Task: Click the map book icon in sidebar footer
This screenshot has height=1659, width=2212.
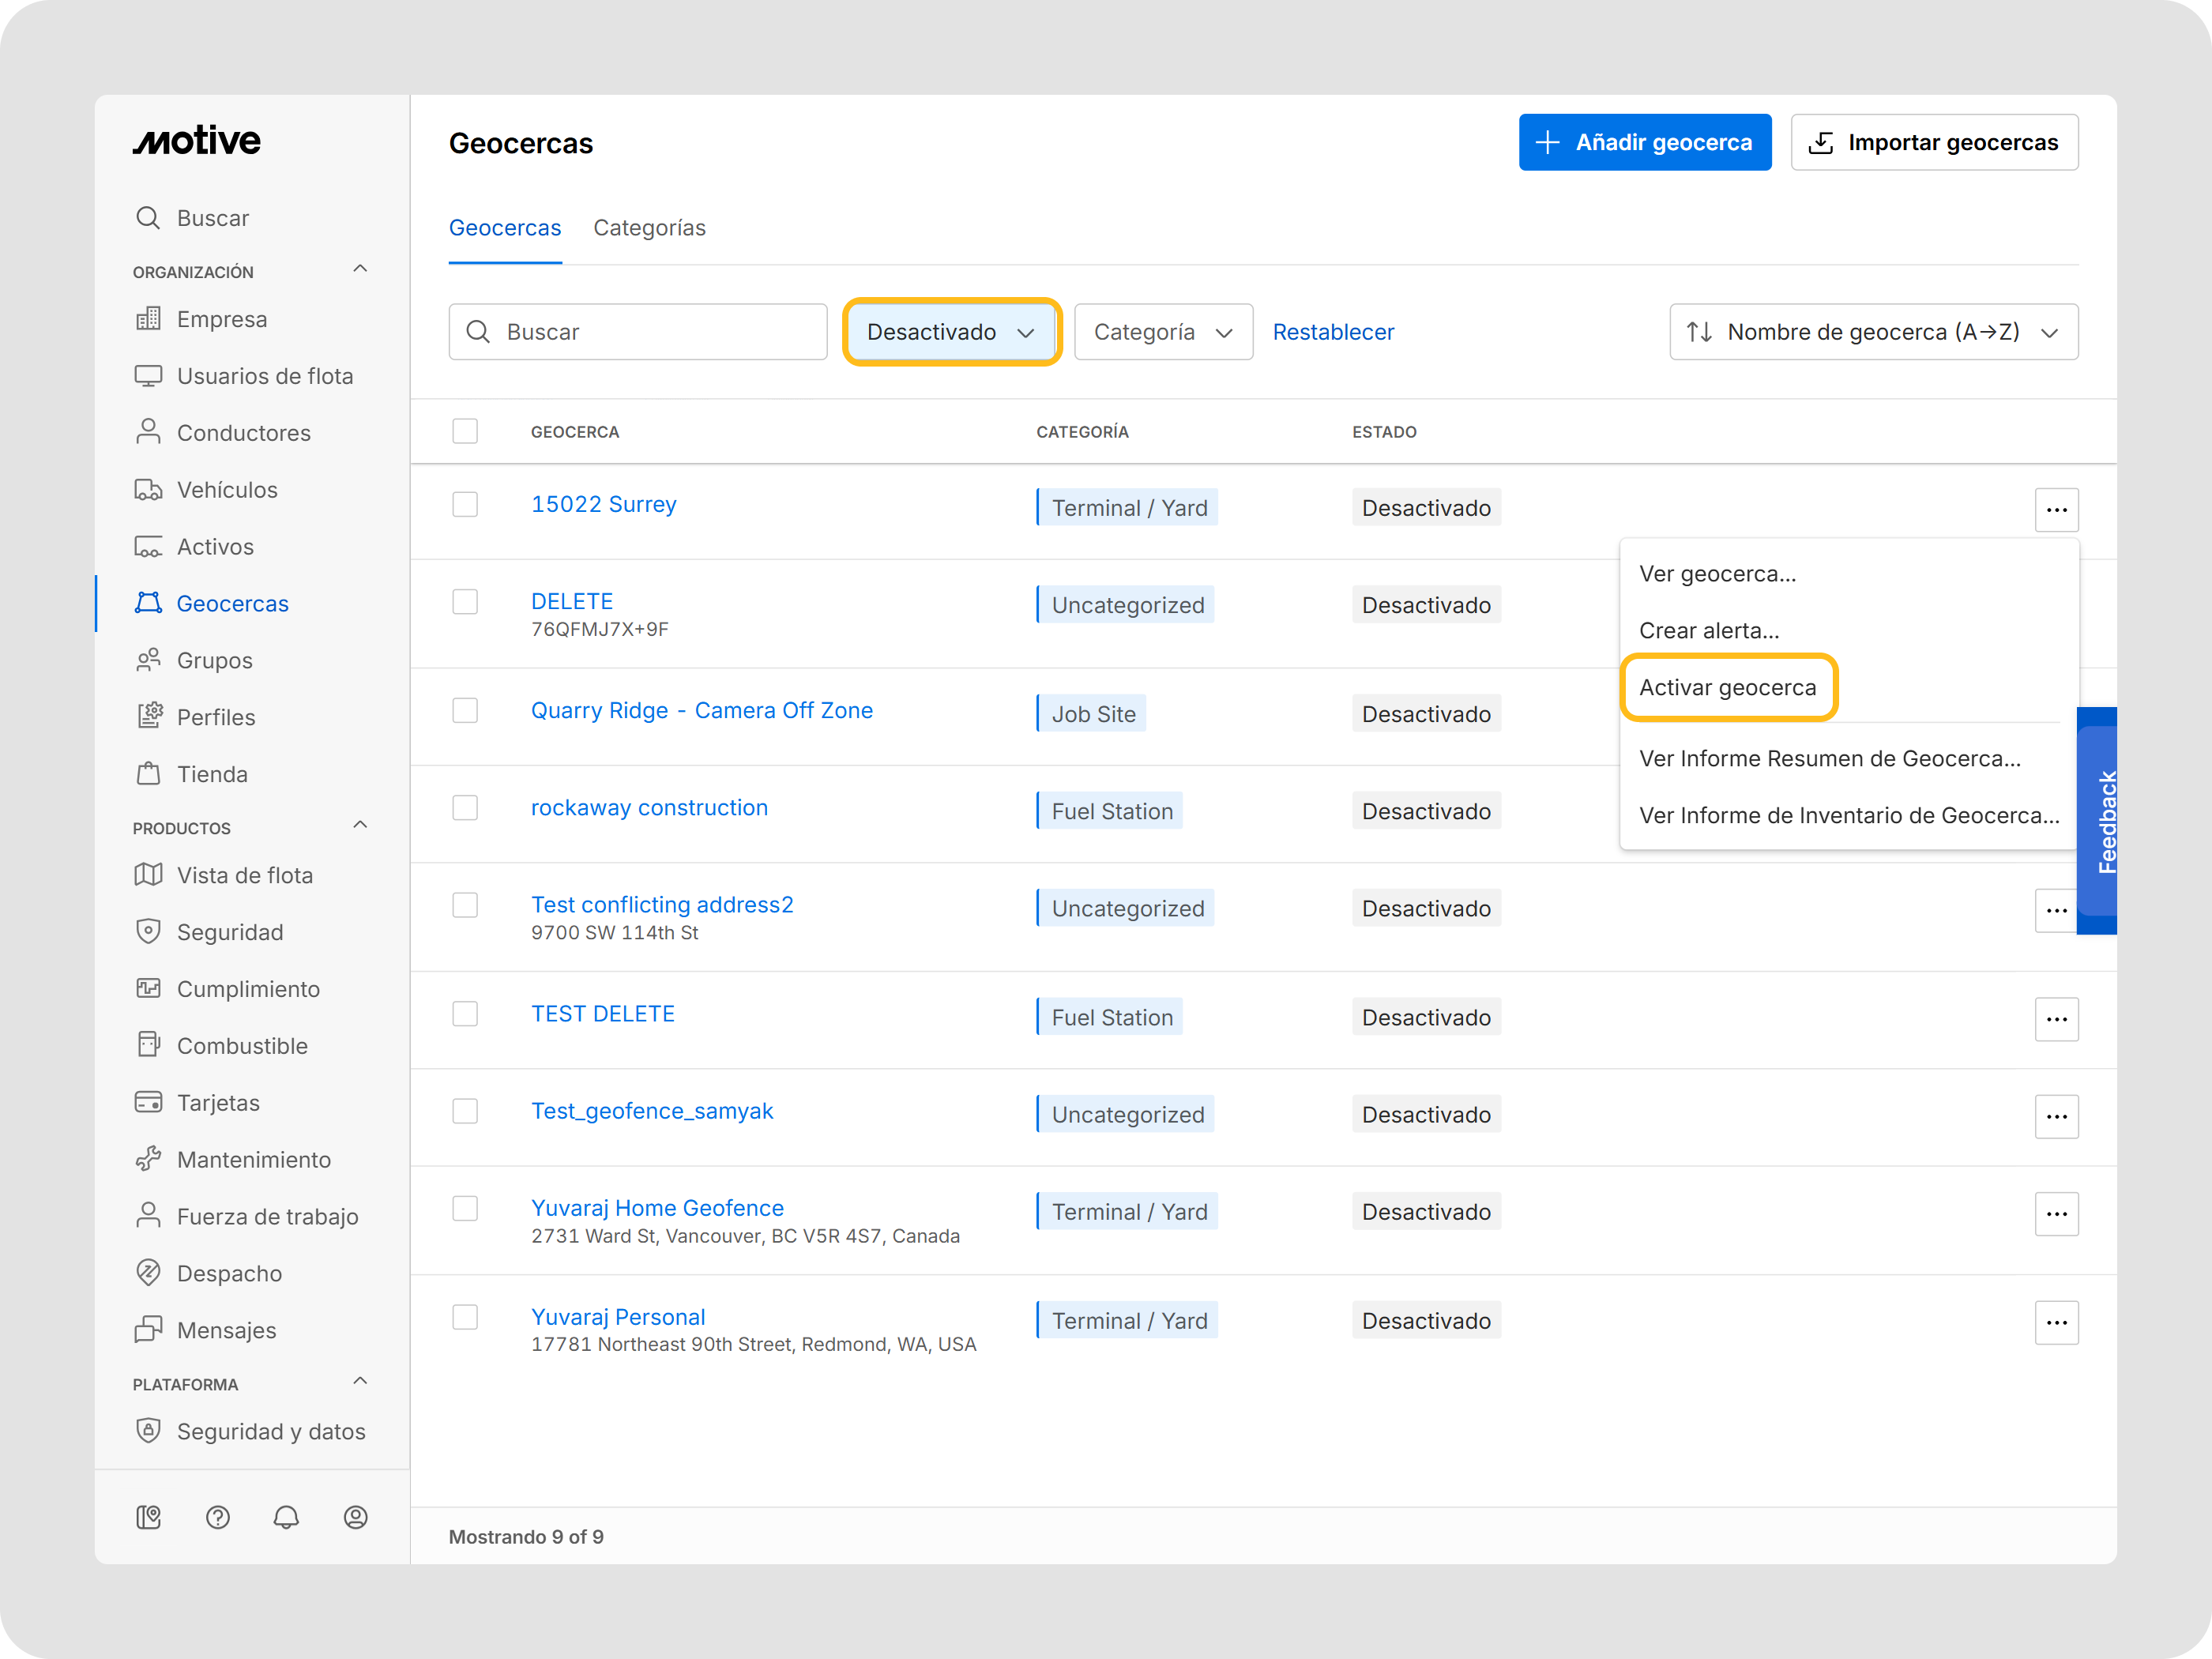Action: [x=148, y=1517]
